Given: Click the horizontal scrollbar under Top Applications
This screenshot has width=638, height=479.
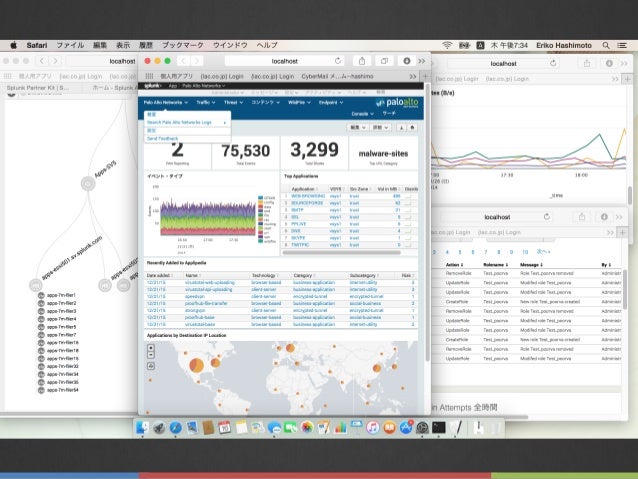Looking at the screenshot, I should coord(341,253).
